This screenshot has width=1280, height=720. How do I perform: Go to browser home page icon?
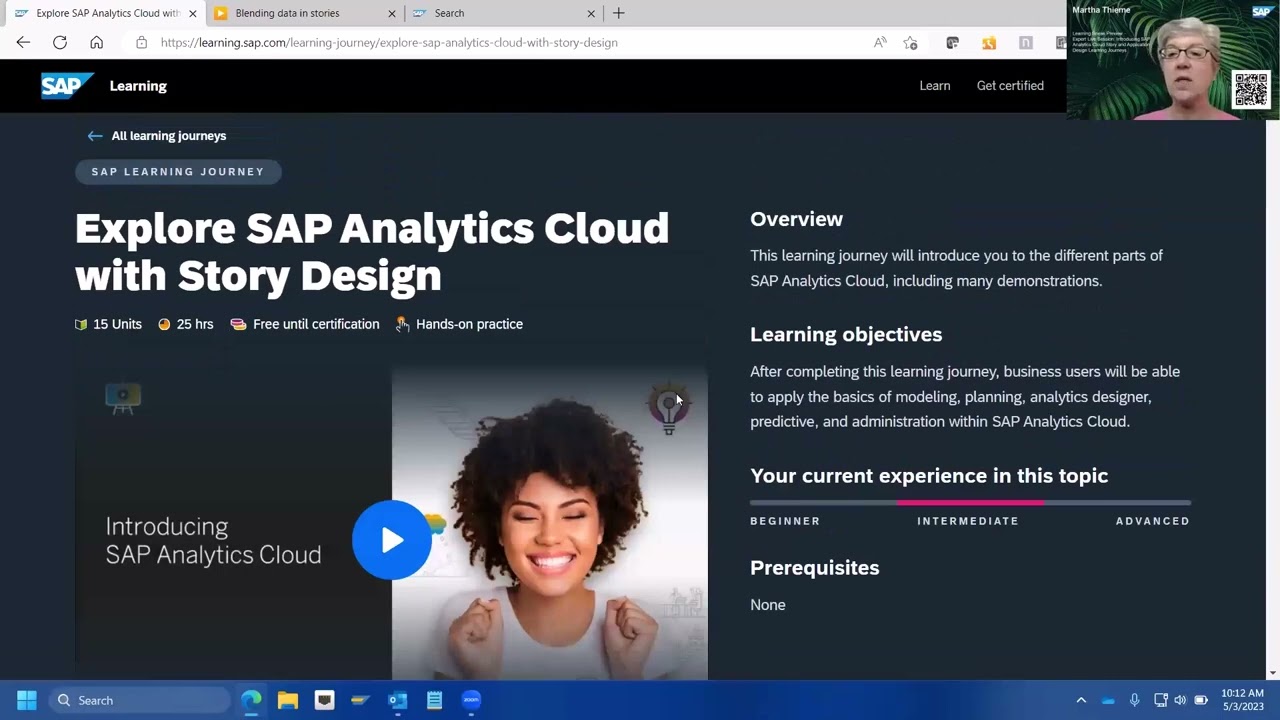coord(96,42)
